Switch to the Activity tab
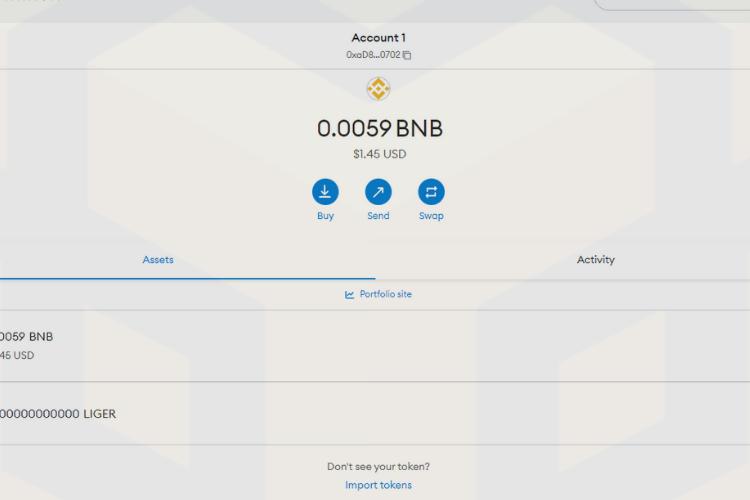The height and width of the screenshot is (500, 750). (x=596, y=260)
